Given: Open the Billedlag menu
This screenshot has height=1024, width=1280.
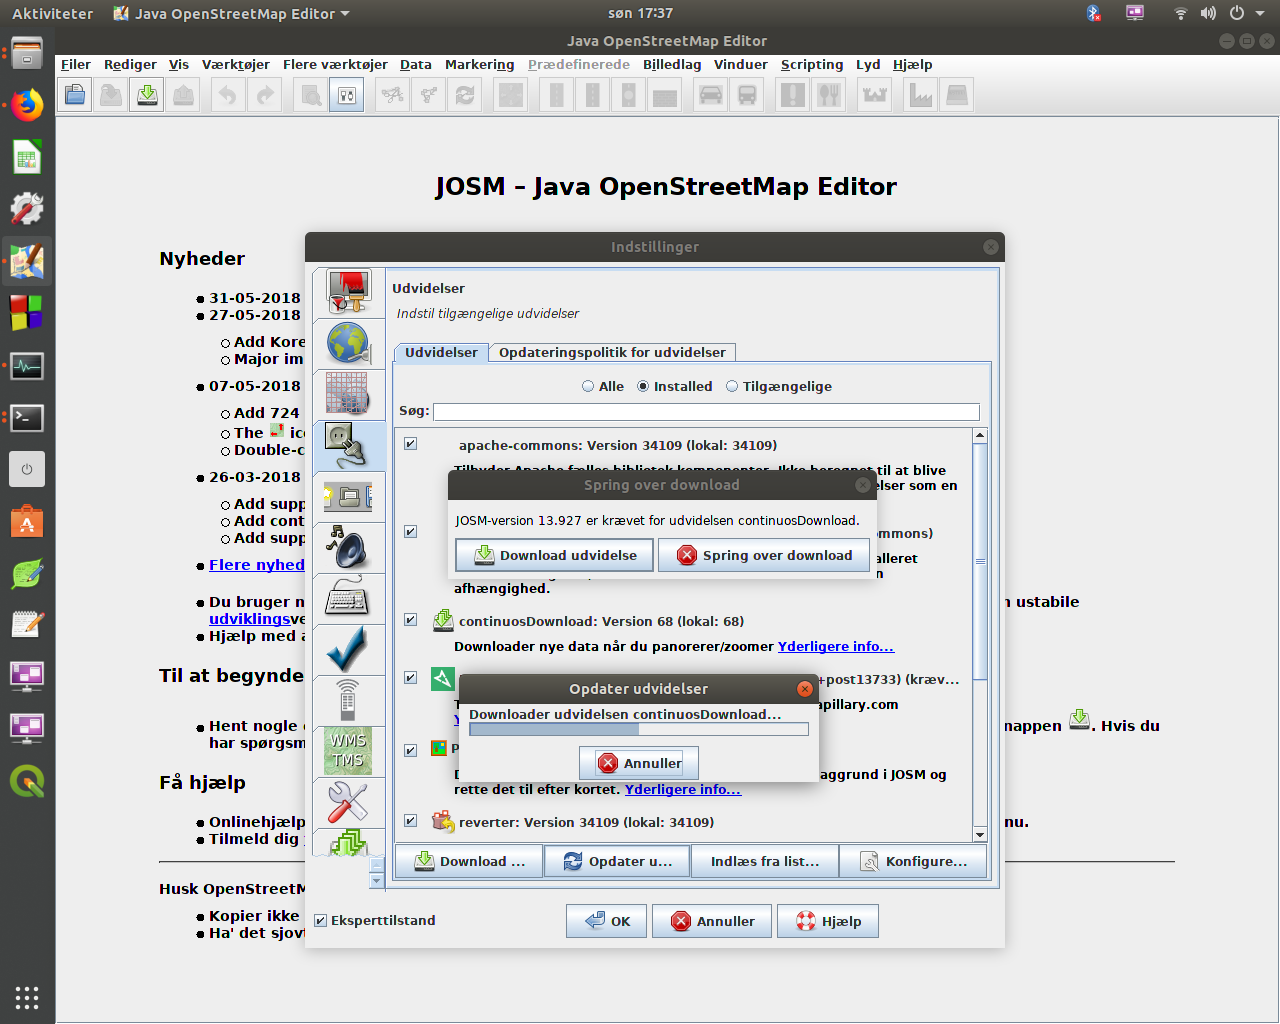Looking at the screenshot, I should click(672, 64).
